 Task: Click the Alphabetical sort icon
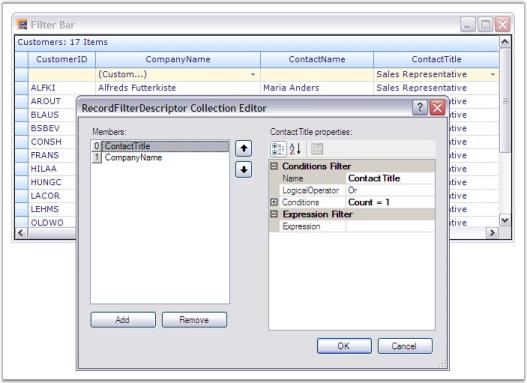point(295,149)
